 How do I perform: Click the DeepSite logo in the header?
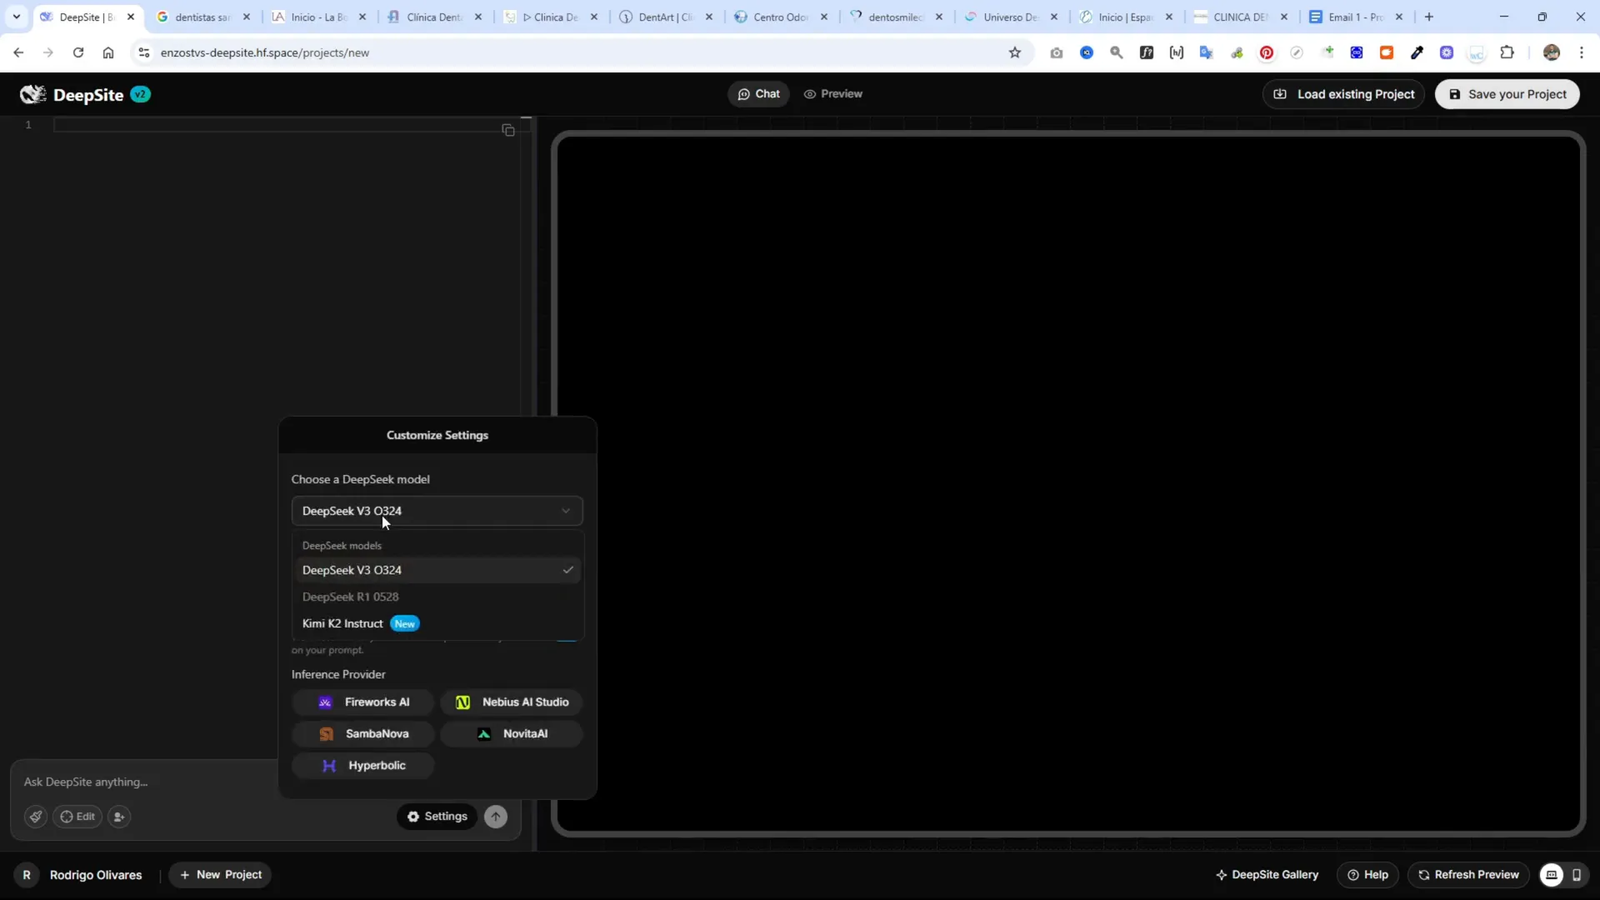(x=33, y=95)
